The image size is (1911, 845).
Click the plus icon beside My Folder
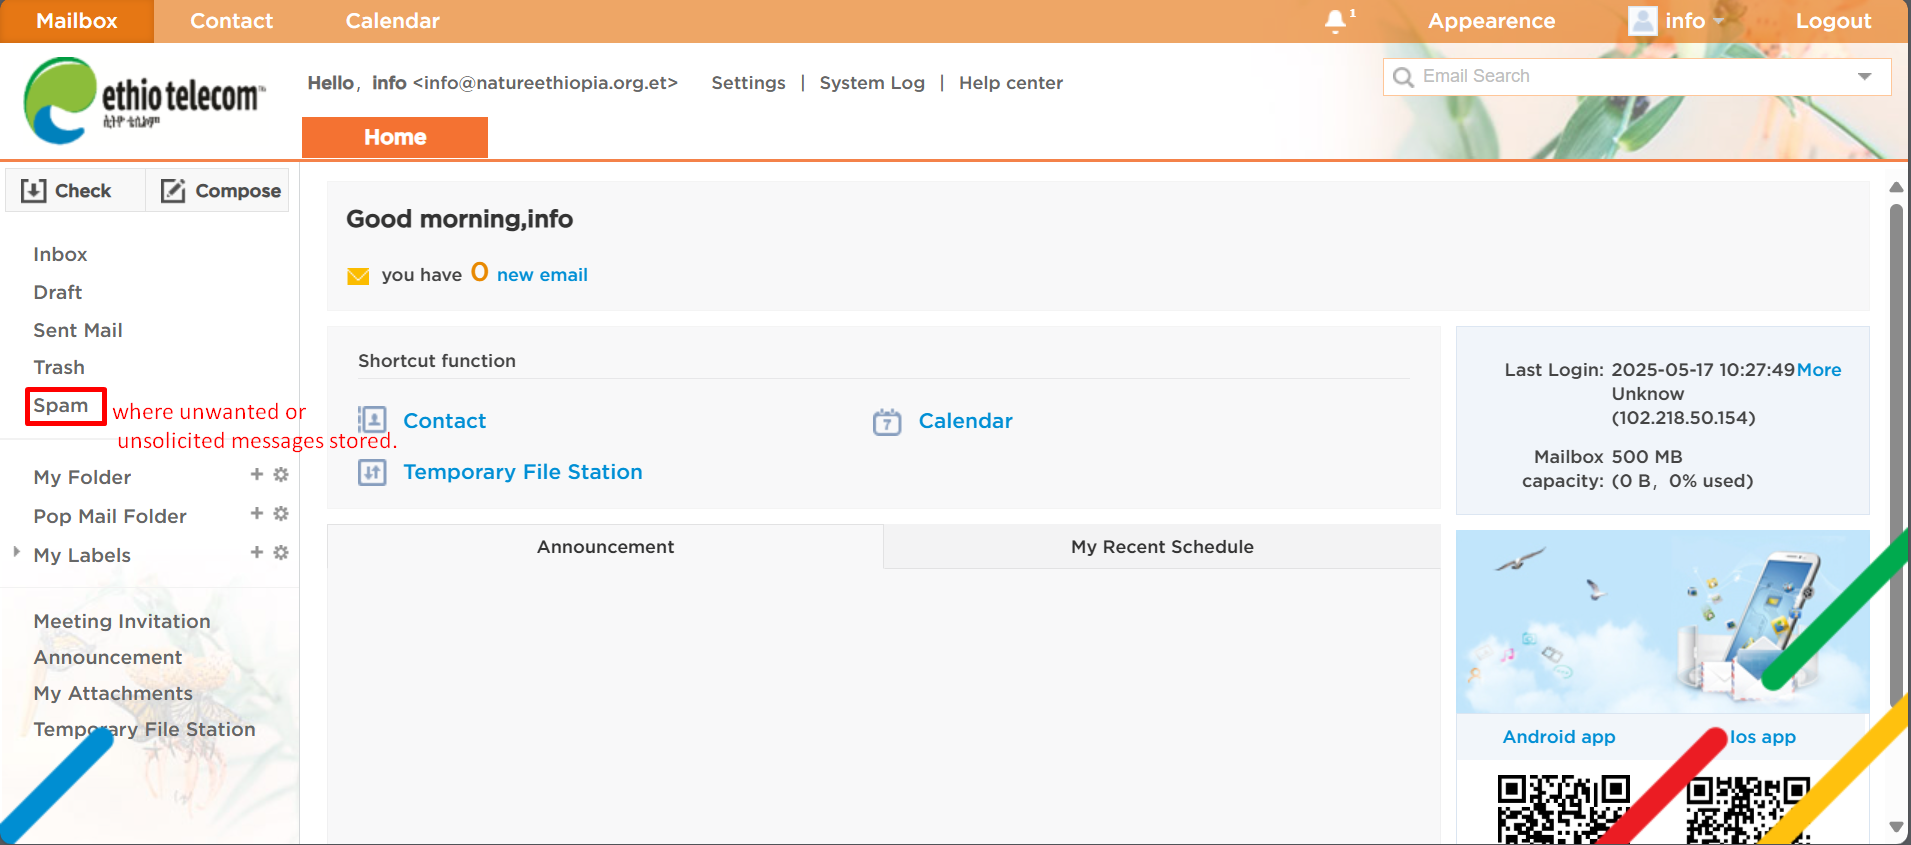click(257, 475)
